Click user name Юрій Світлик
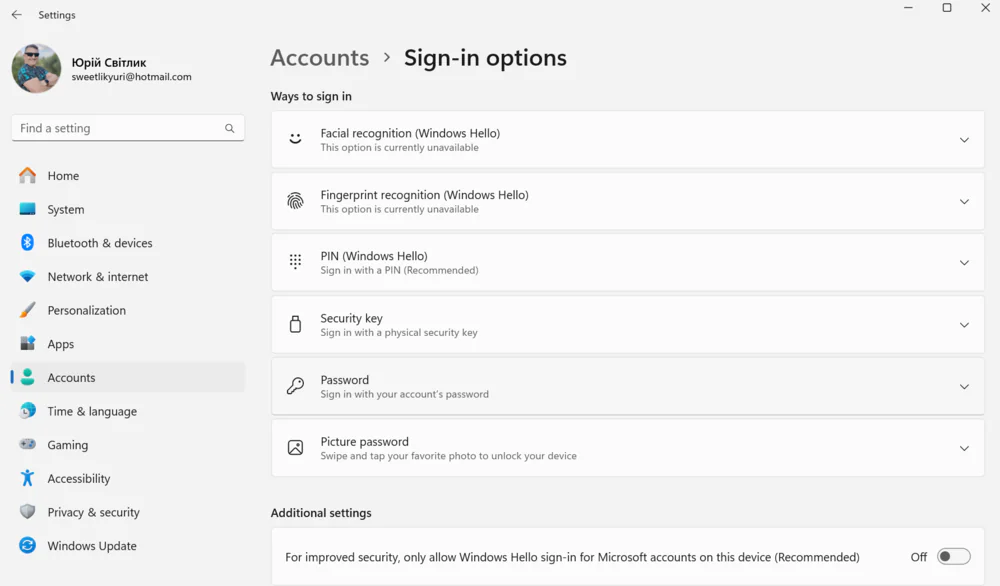 [x=109, y=62]
